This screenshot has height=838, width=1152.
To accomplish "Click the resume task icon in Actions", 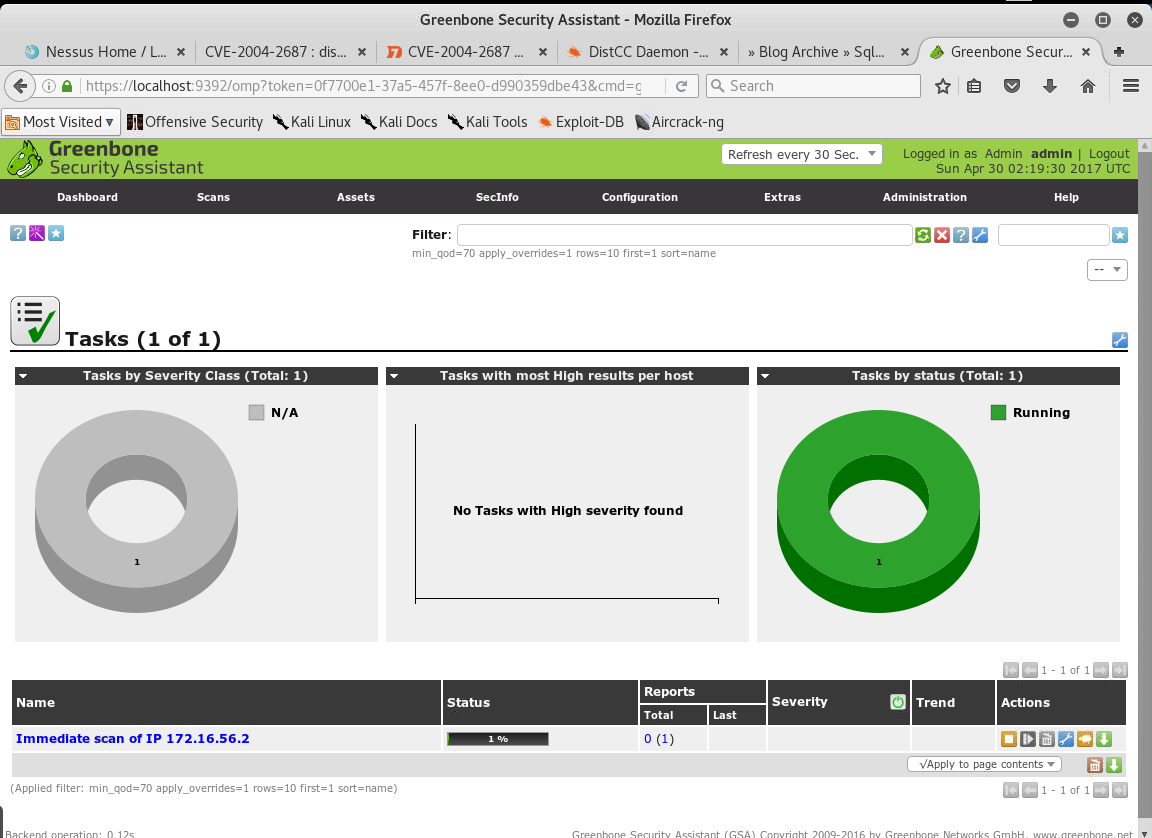I will [x=1028, y=739].
